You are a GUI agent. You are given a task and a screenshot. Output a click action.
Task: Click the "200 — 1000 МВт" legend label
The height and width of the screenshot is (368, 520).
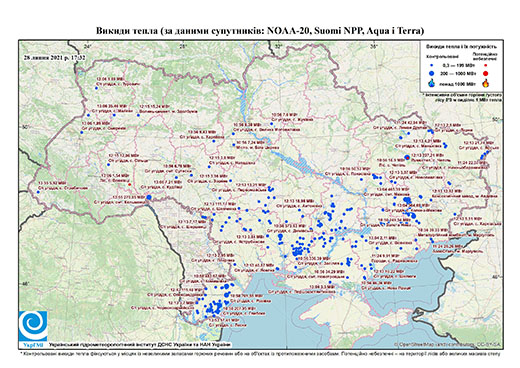tap(458, 73)
